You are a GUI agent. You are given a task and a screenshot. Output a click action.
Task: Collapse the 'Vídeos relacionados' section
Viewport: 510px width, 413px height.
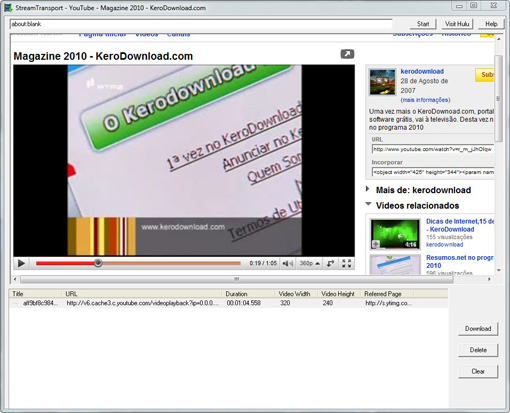point(368,204)
